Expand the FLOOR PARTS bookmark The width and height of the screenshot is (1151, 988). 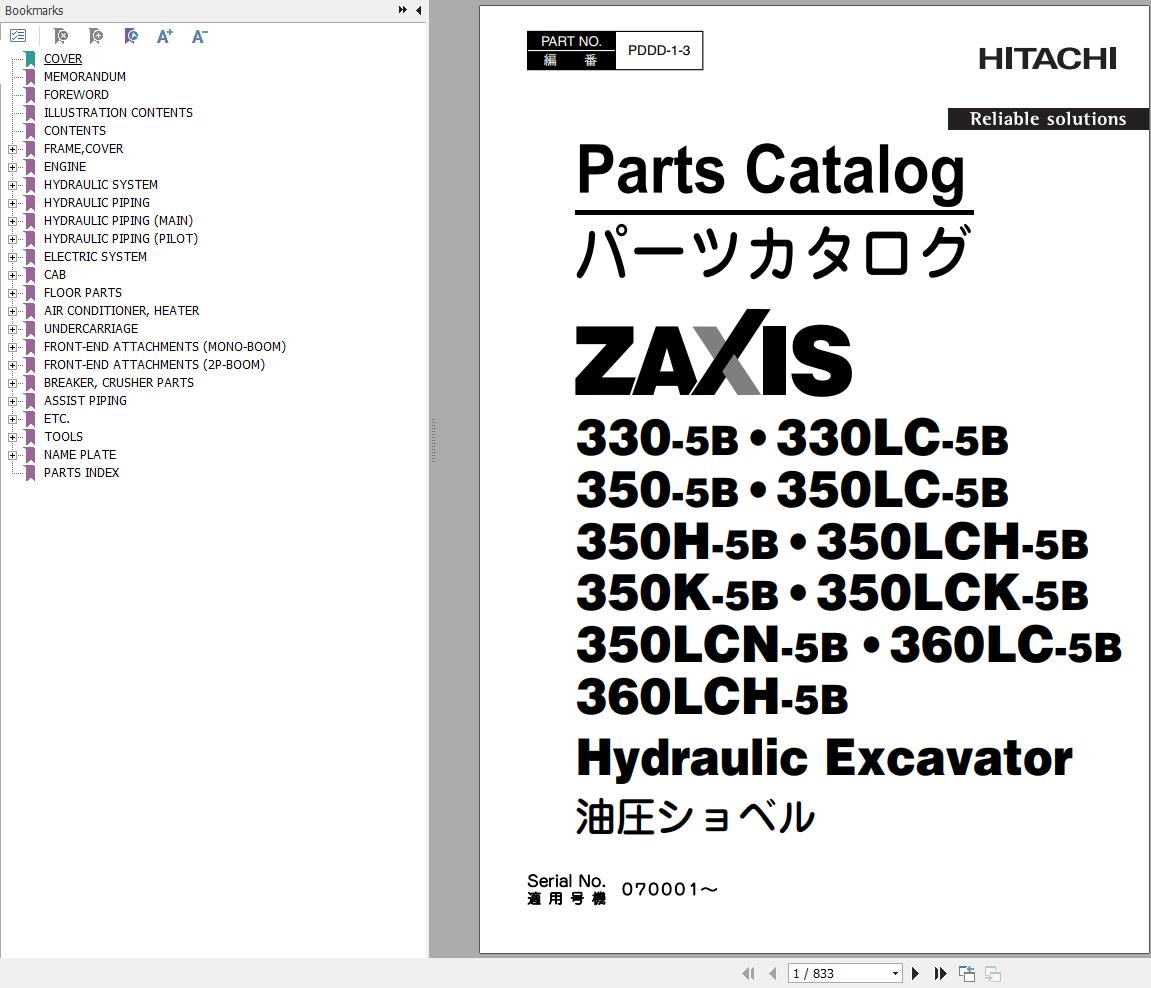click(x=12, y=293)
